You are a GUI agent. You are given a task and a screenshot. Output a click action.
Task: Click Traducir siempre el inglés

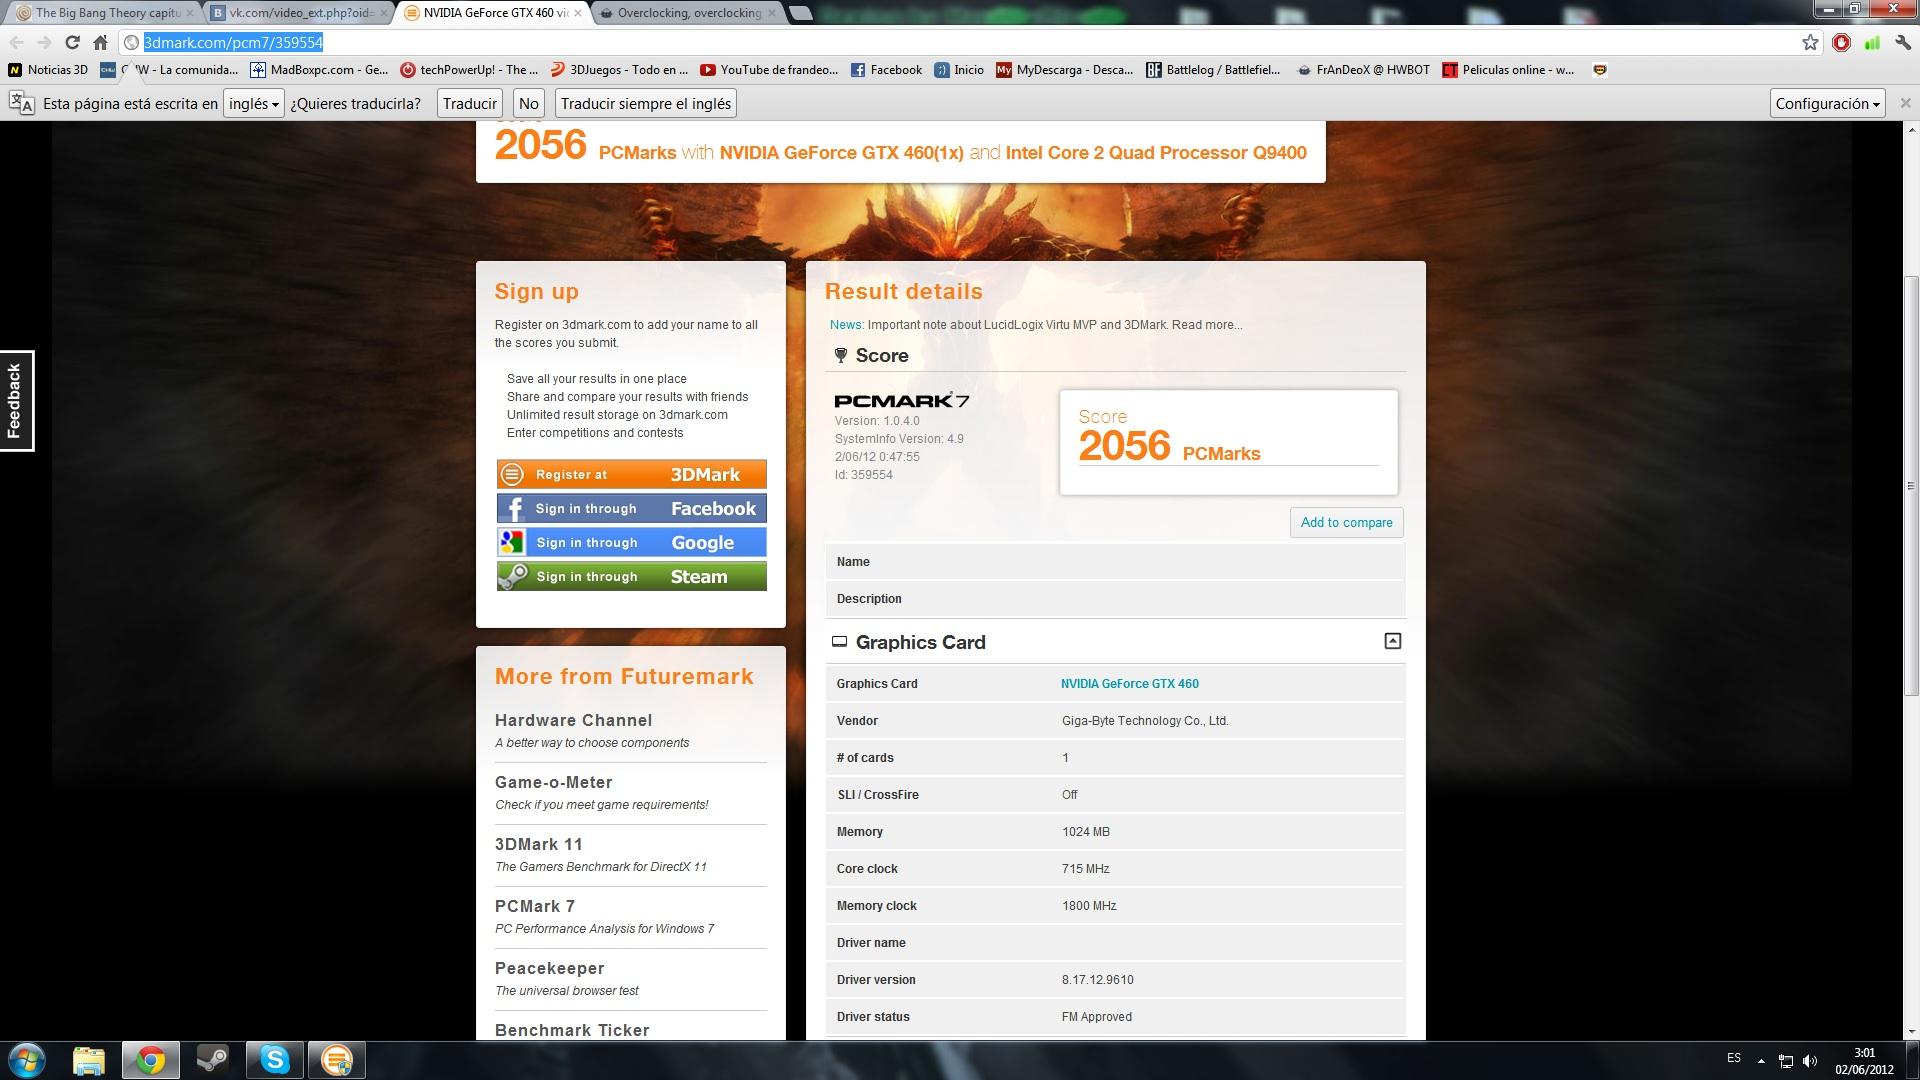646,104
